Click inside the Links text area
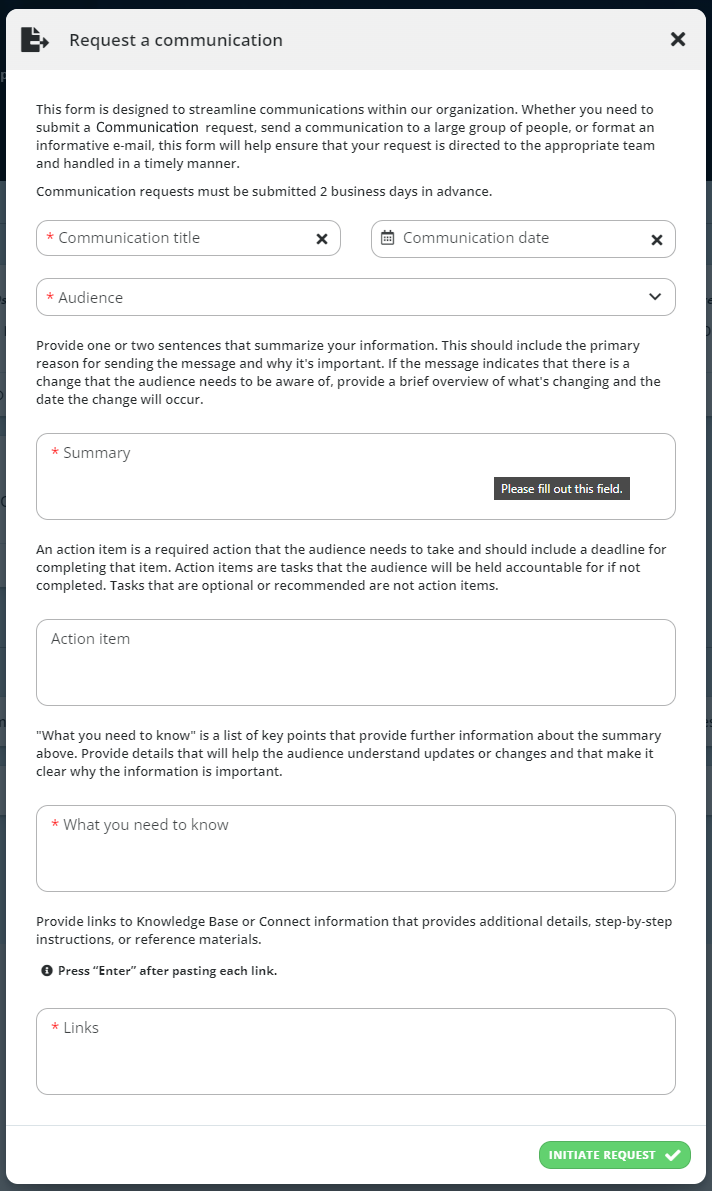The image size is (712, 1191). click(x=356, y=1051)
